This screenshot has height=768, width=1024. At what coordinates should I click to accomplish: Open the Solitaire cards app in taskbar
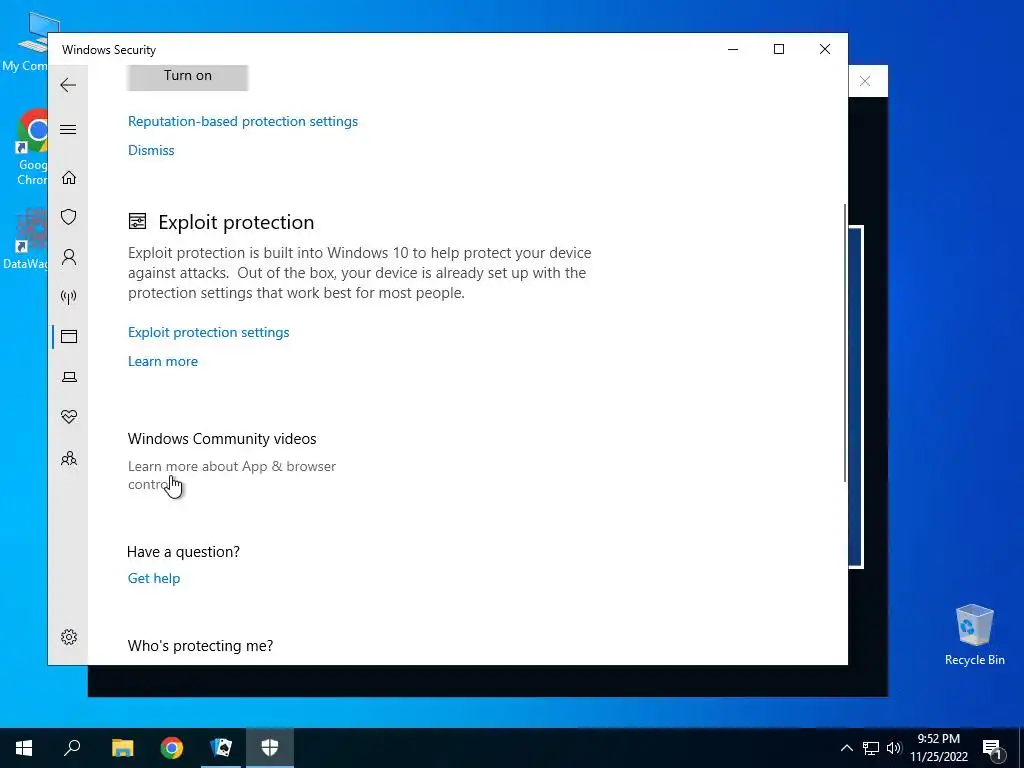click(x=221, y=748)
